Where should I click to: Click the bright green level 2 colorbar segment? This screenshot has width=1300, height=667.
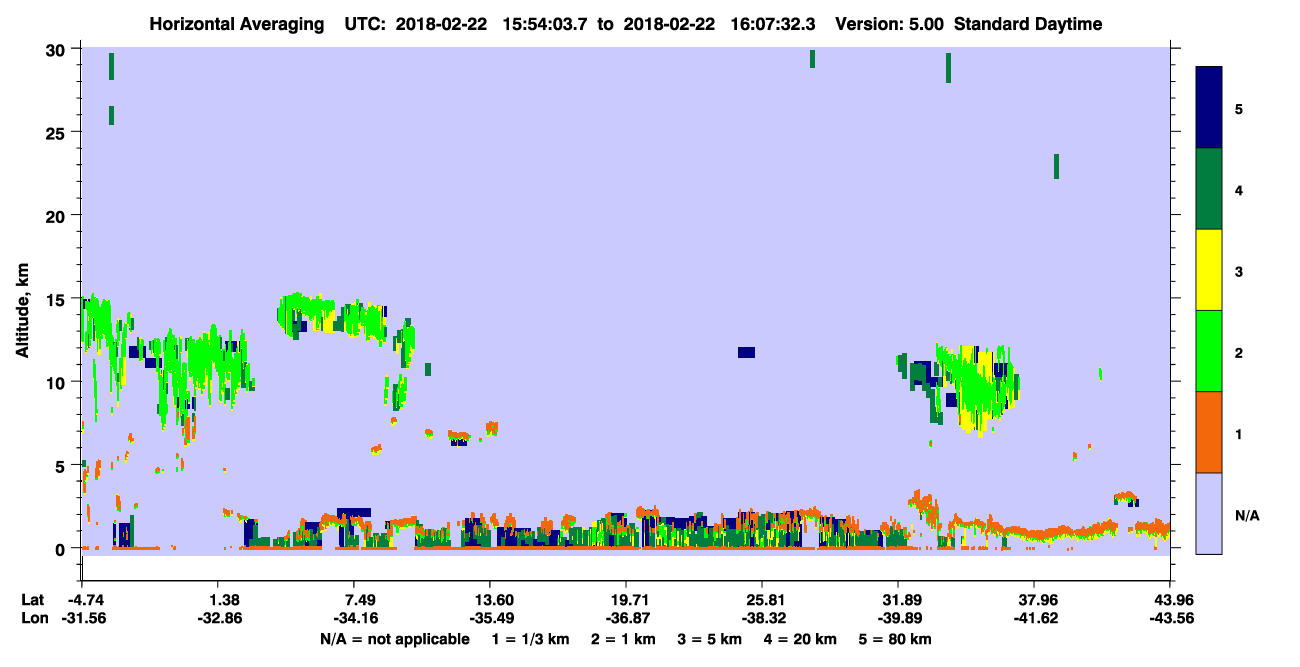click(1209, 351)
